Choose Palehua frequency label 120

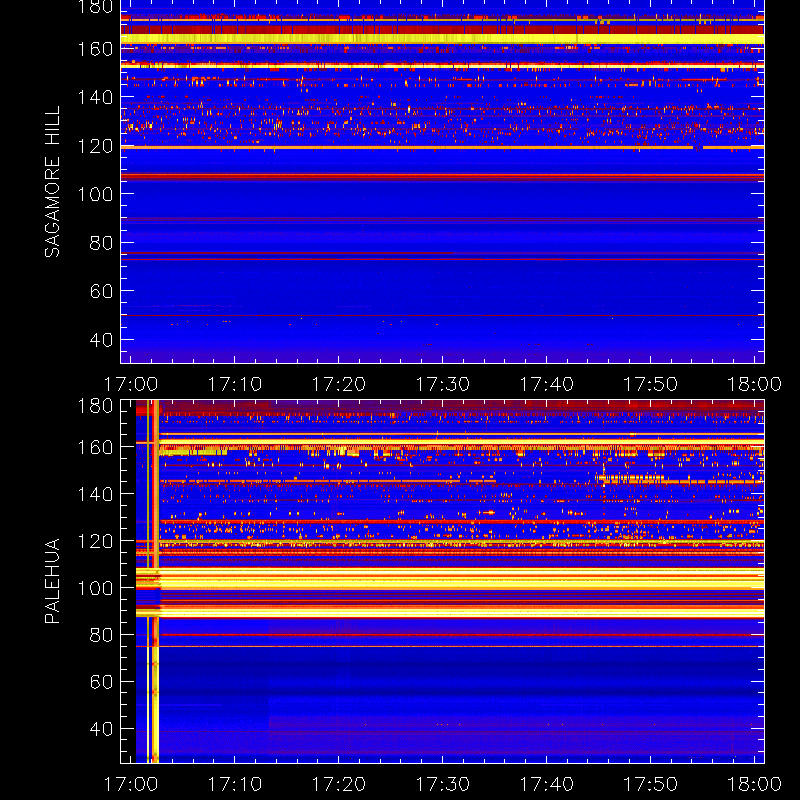95,541
